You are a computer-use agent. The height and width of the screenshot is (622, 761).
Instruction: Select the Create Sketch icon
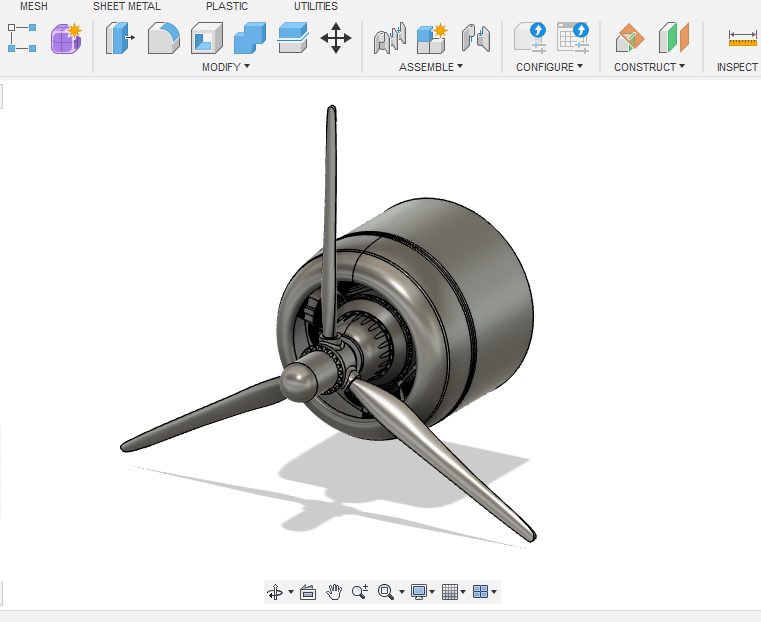(x=22, y=38)
